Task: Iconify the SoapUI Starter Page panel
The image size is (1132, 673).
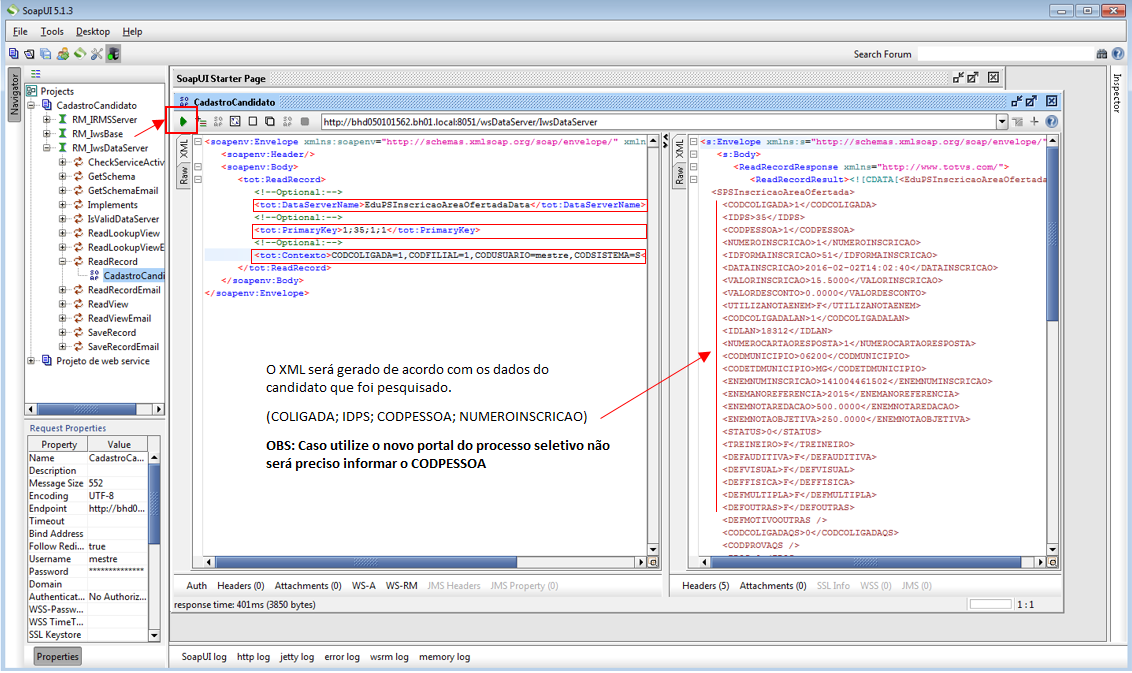Action: (958, 77)
